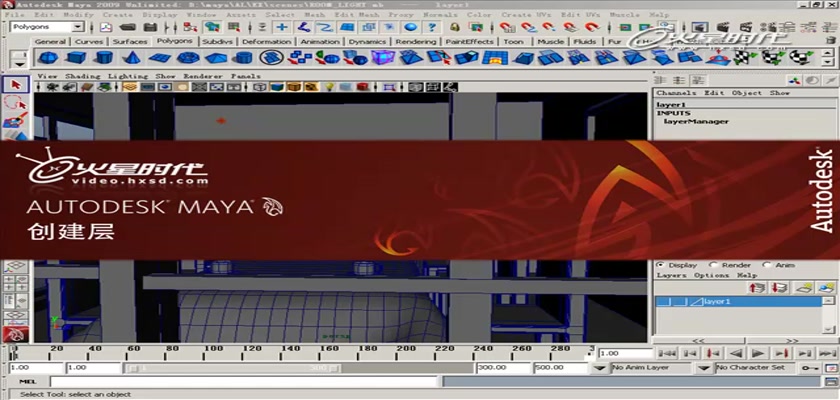Start IPR render icon
The height and width of the screenshot is (400, 840).
point(746,27)
